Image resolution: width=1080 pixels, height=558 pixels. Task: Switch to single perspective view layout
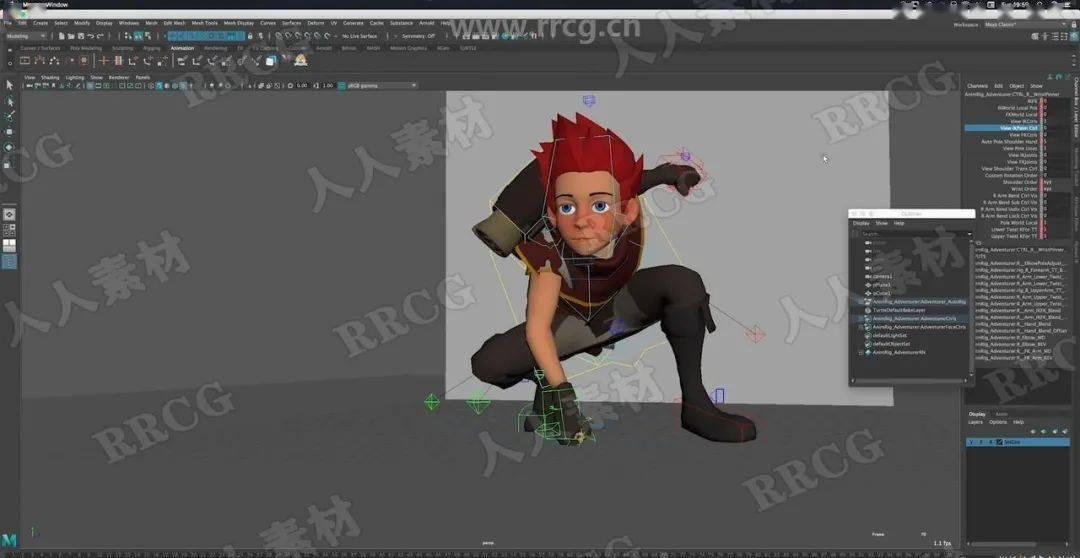[x=9, y=214]
